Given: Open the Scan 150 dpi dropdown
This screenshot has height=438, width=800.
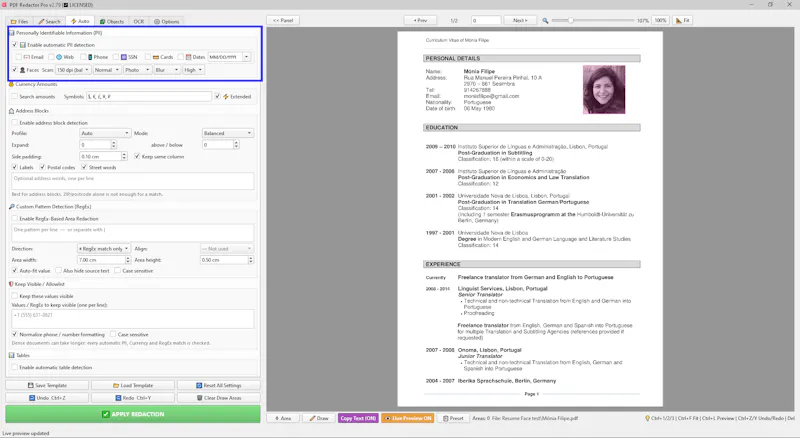Looking at the screenshot, I should 73,70.
